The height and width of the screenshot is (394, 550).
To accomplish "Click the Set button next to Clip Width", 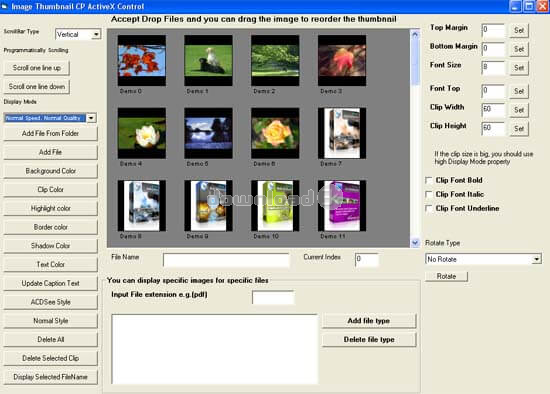I will pos(519,110).
